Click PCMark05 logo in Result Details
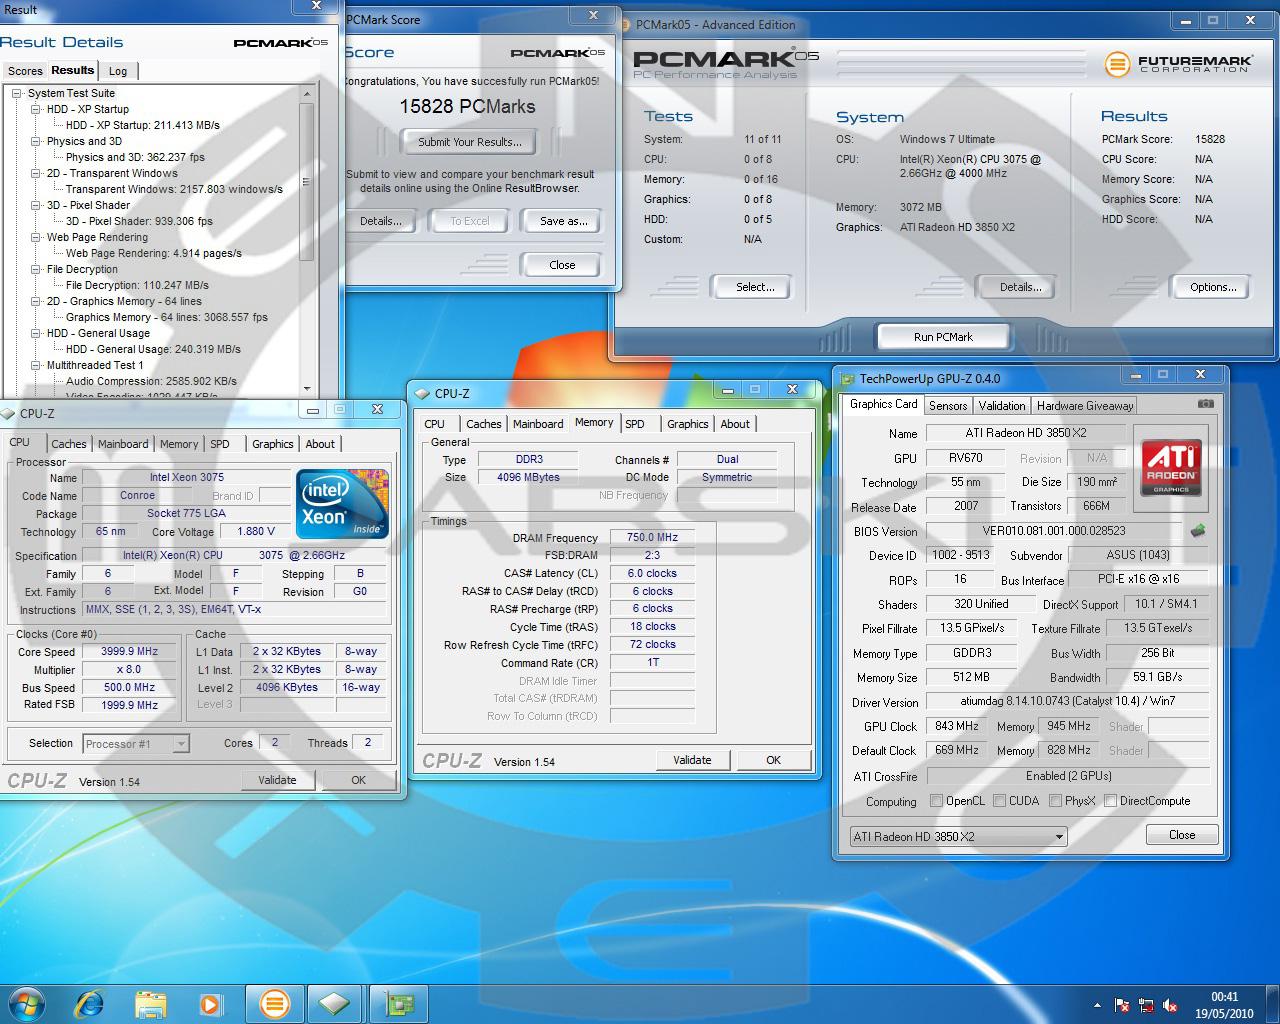This screenshot has width=1280, height=1024. [x=281, y=42]
